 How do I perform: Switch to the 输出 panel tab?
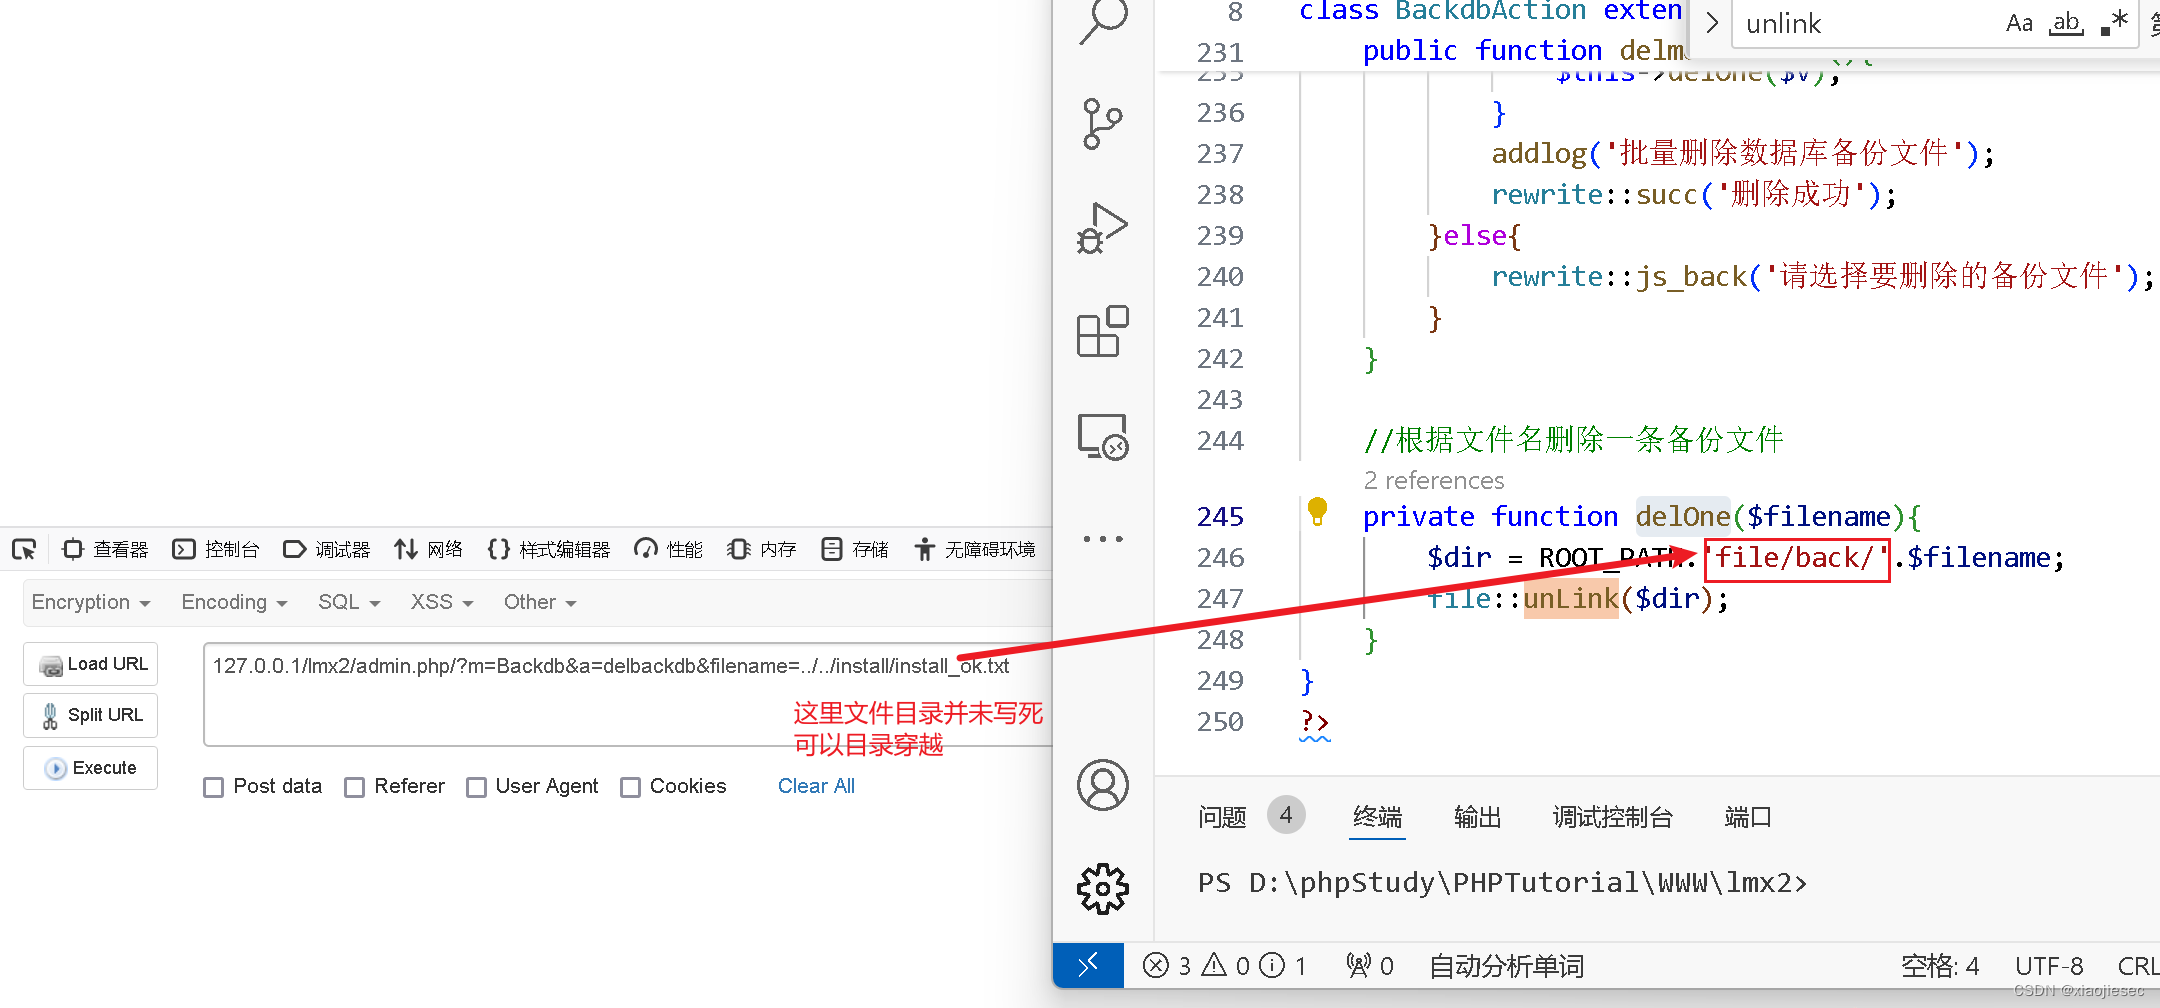(1477, 817)
